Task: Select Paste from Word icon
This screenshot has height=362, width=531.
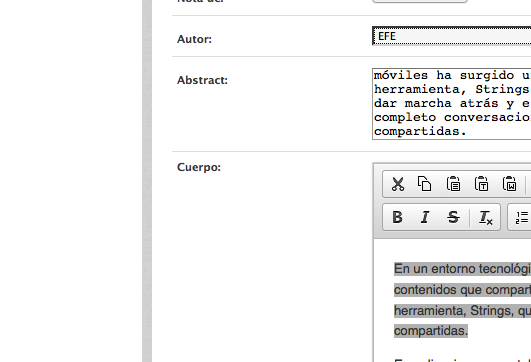Action: (509, 184)
